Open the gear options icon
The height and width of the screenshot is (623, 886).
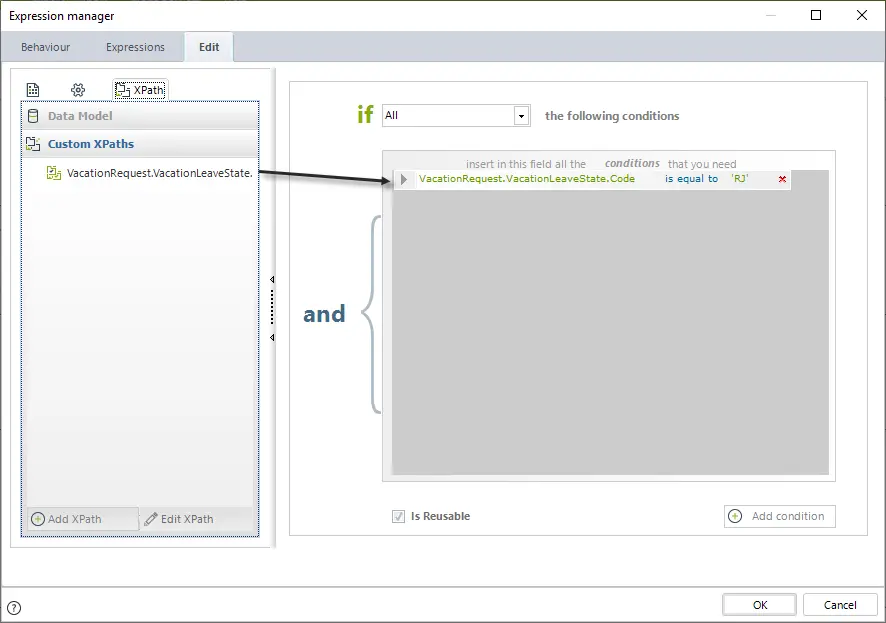point(78,90)
